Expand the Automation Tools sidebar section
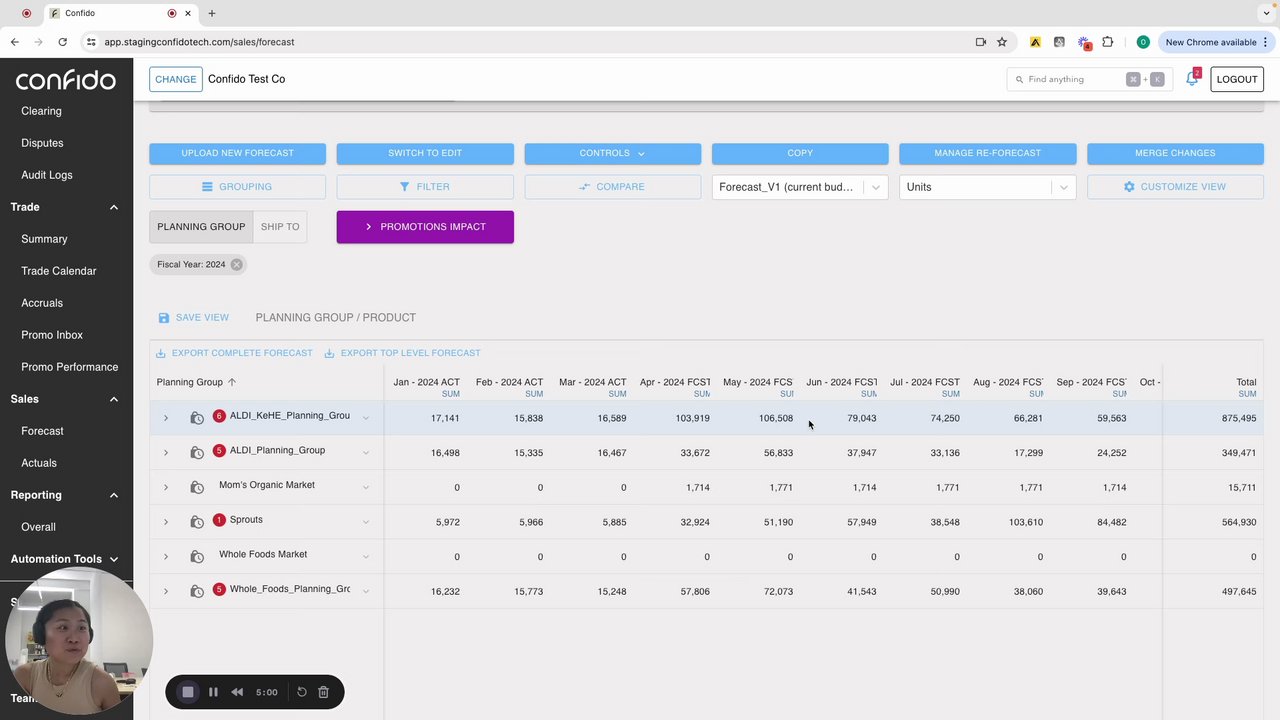Screen dimensions: 1280x720 tap(114, 559)
